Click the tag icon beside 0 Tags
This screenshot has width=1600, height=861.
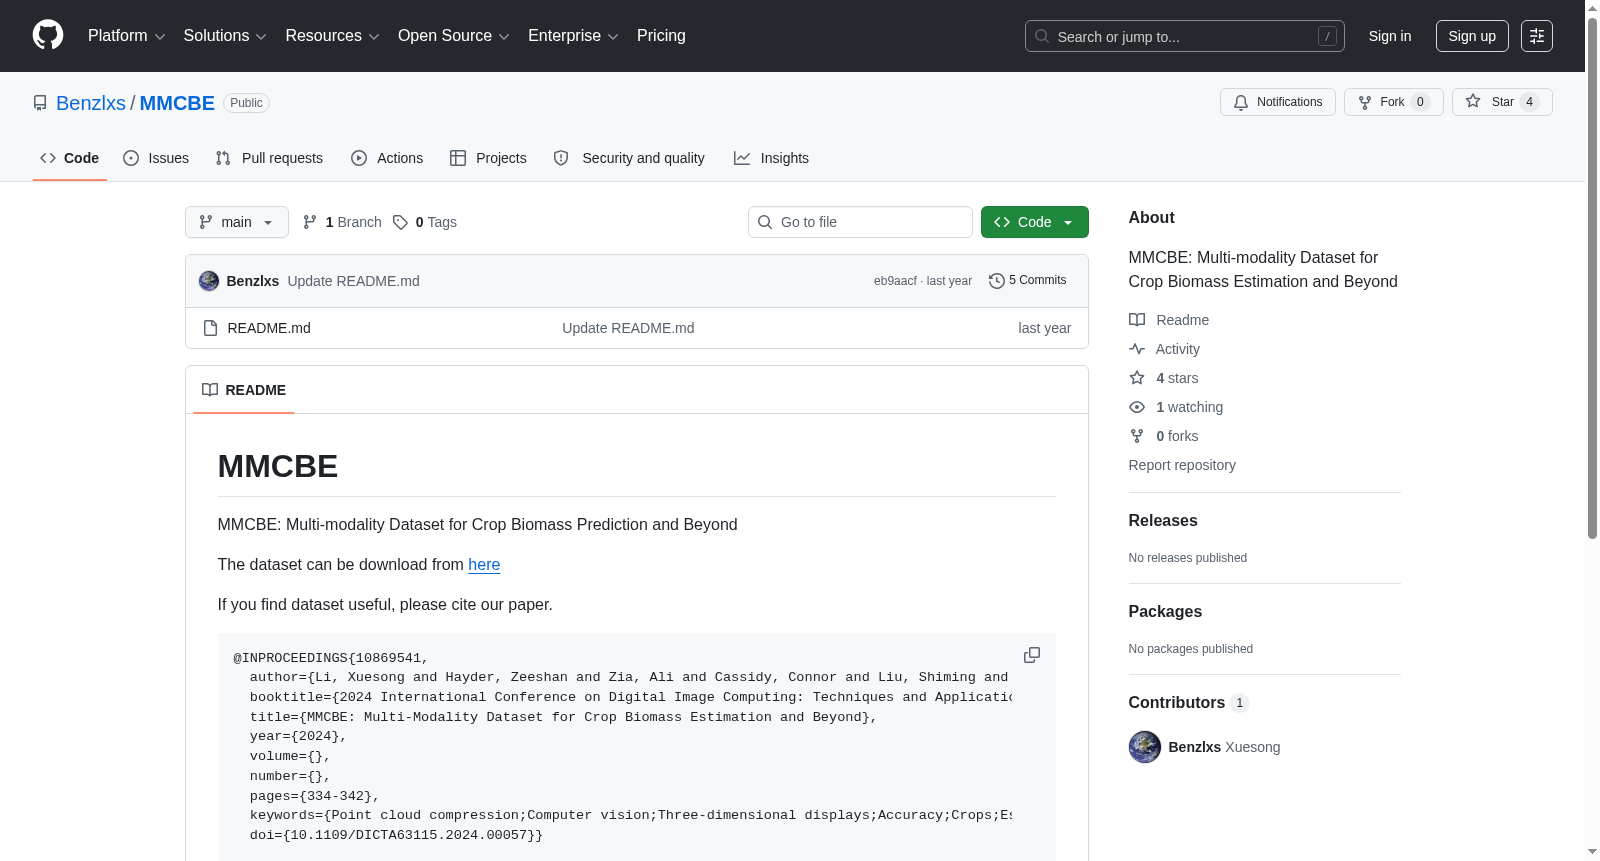pyautogui.click(x=400, y=222)
